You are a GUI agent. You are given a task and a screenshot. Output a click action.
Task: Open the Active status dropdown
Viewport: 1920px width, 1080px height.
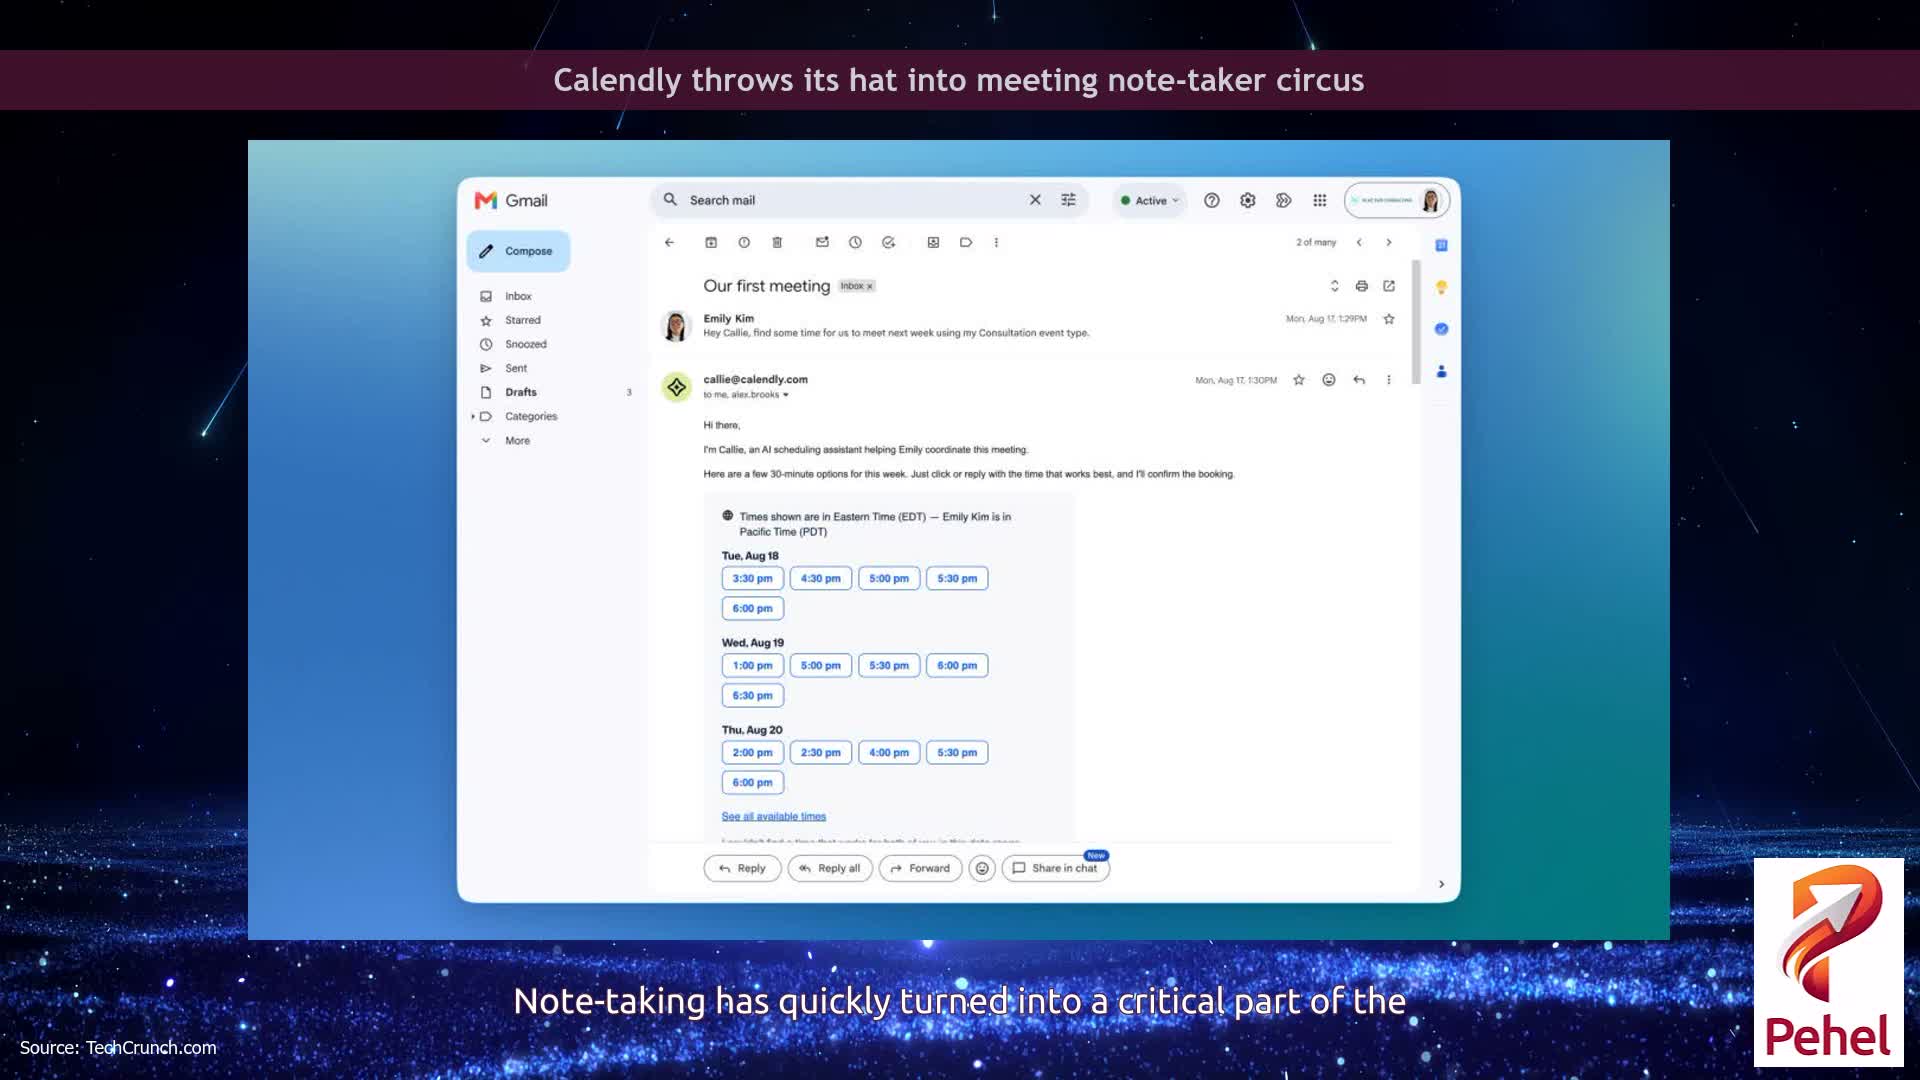[x=1150, y=200]
